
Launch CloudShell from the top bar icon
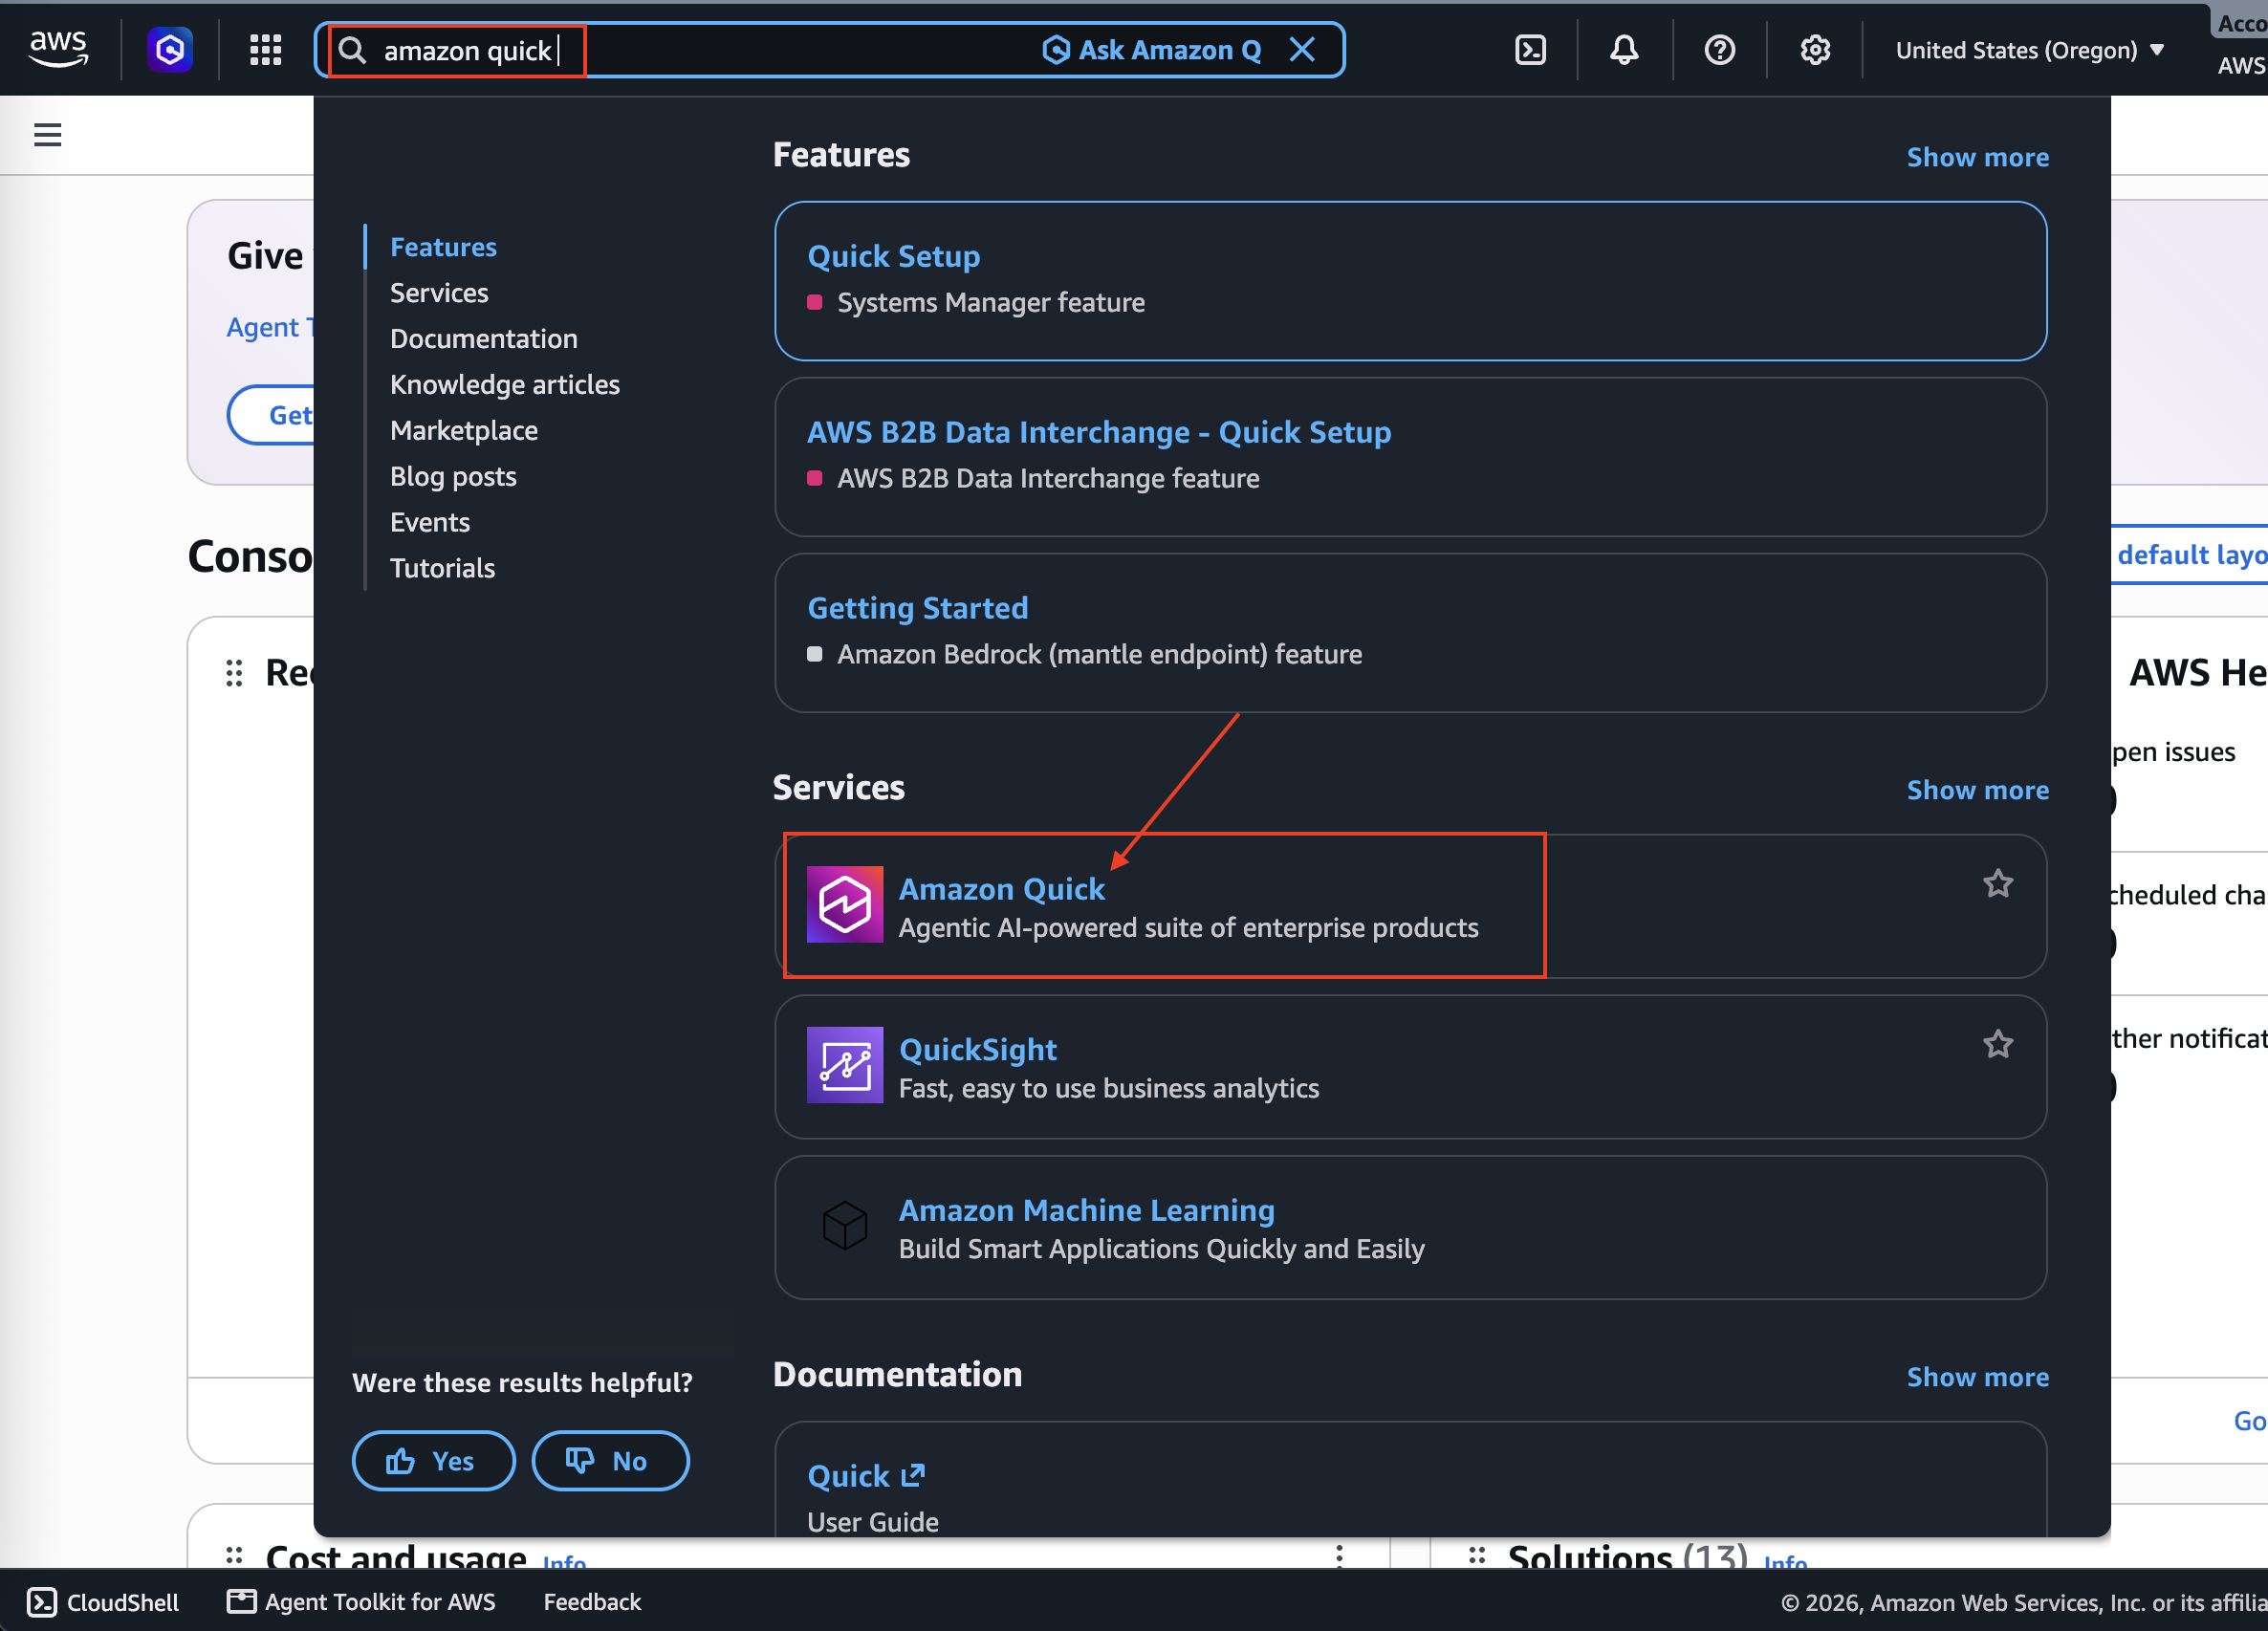pyautogui.click(x=1530, y=50)
